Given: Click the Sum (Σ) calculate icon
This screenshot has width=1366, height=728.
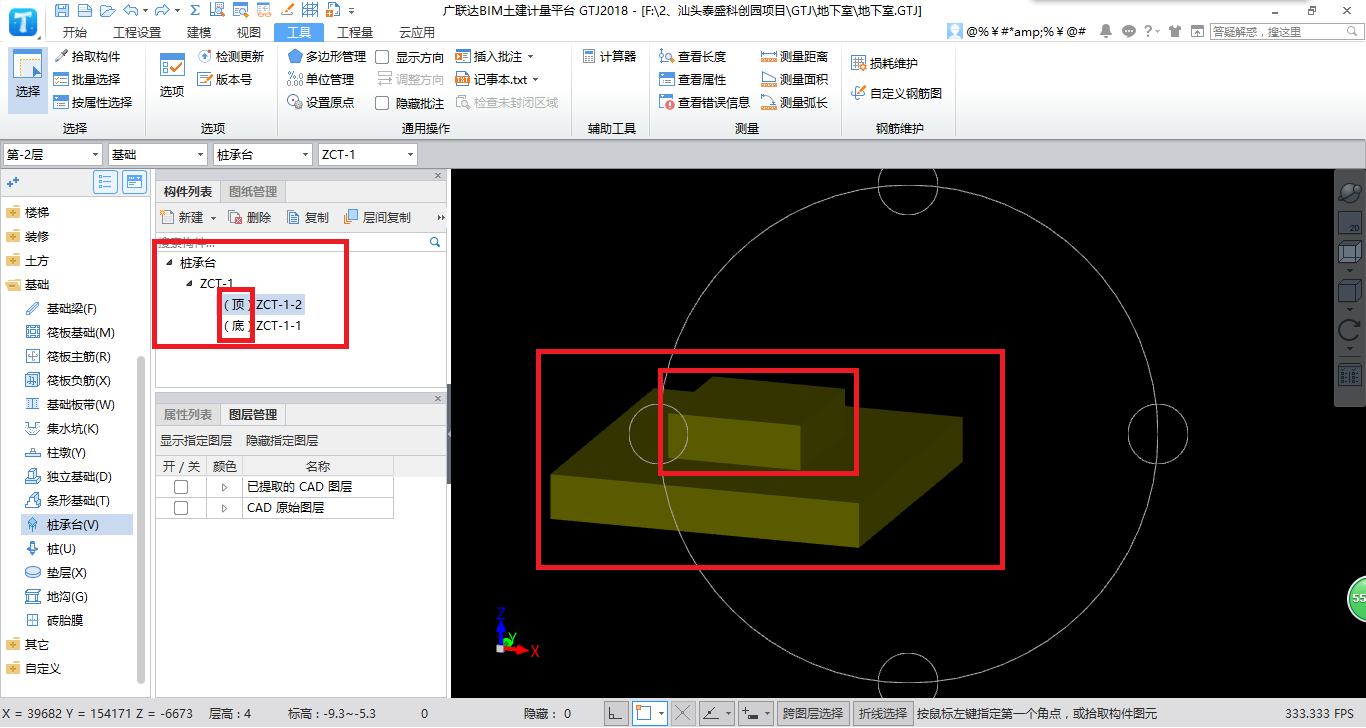Looking at the screenshot, I should click(194, 10).
